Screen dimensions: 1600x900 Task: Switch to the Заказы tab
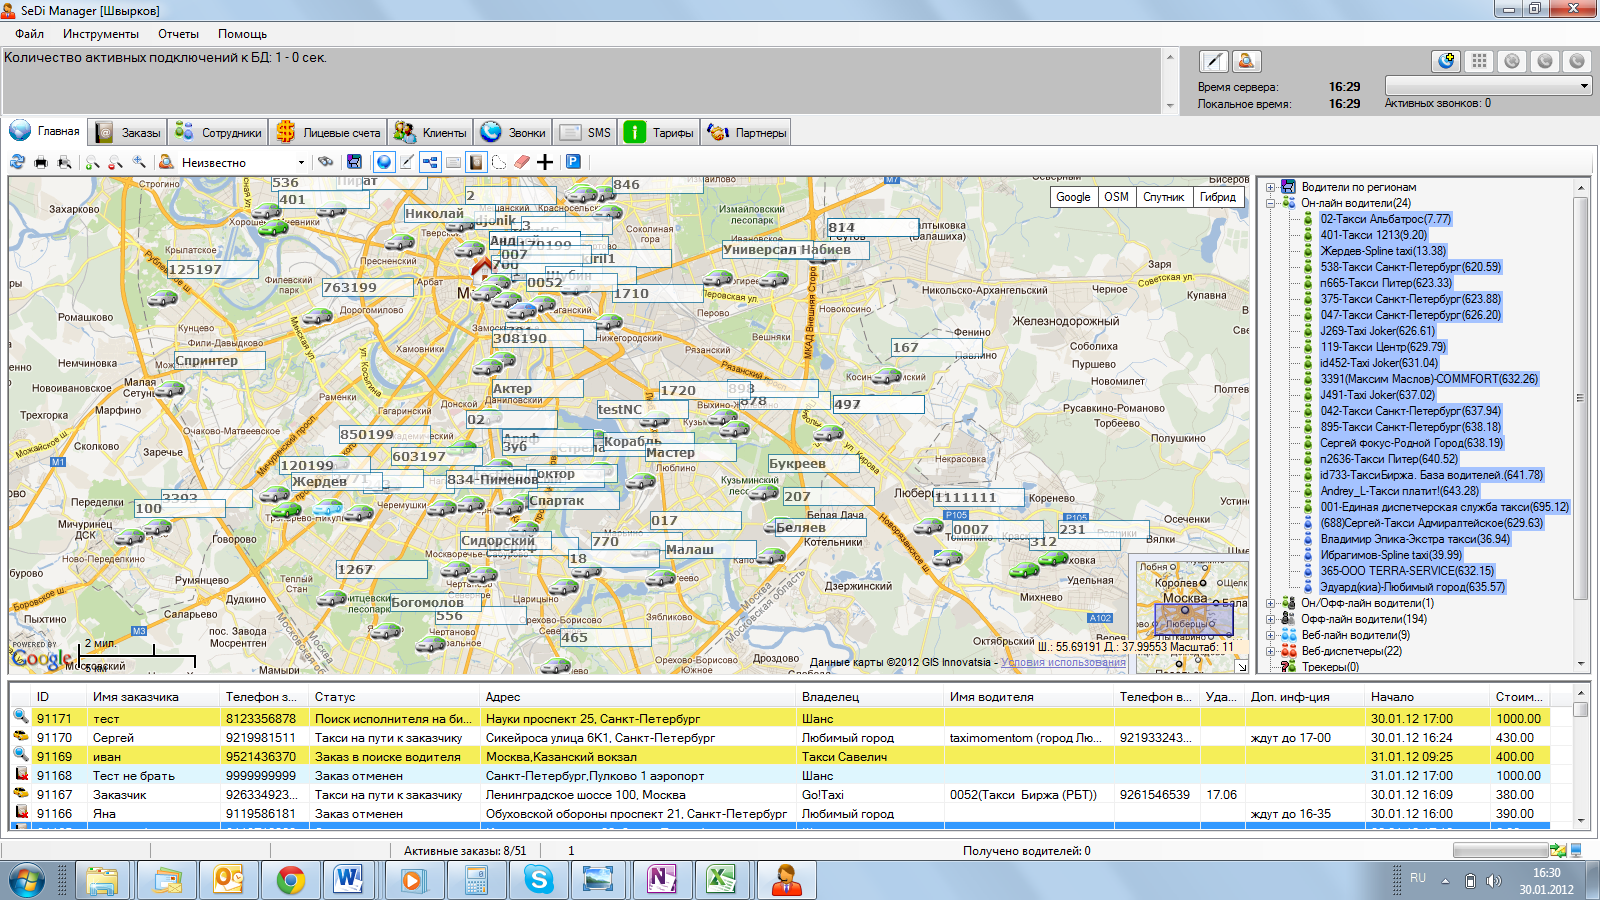127,132
